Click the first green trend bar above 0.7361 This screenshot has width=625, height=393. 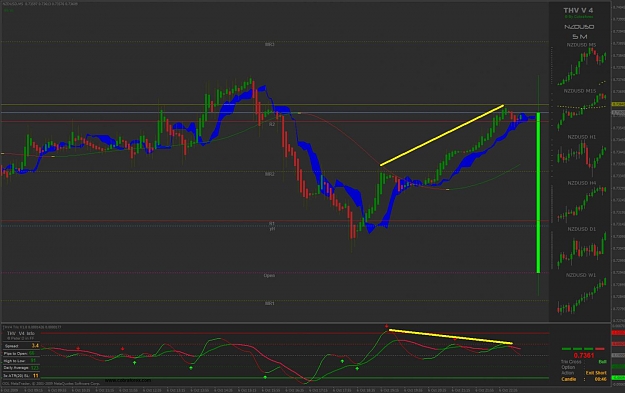566,349
